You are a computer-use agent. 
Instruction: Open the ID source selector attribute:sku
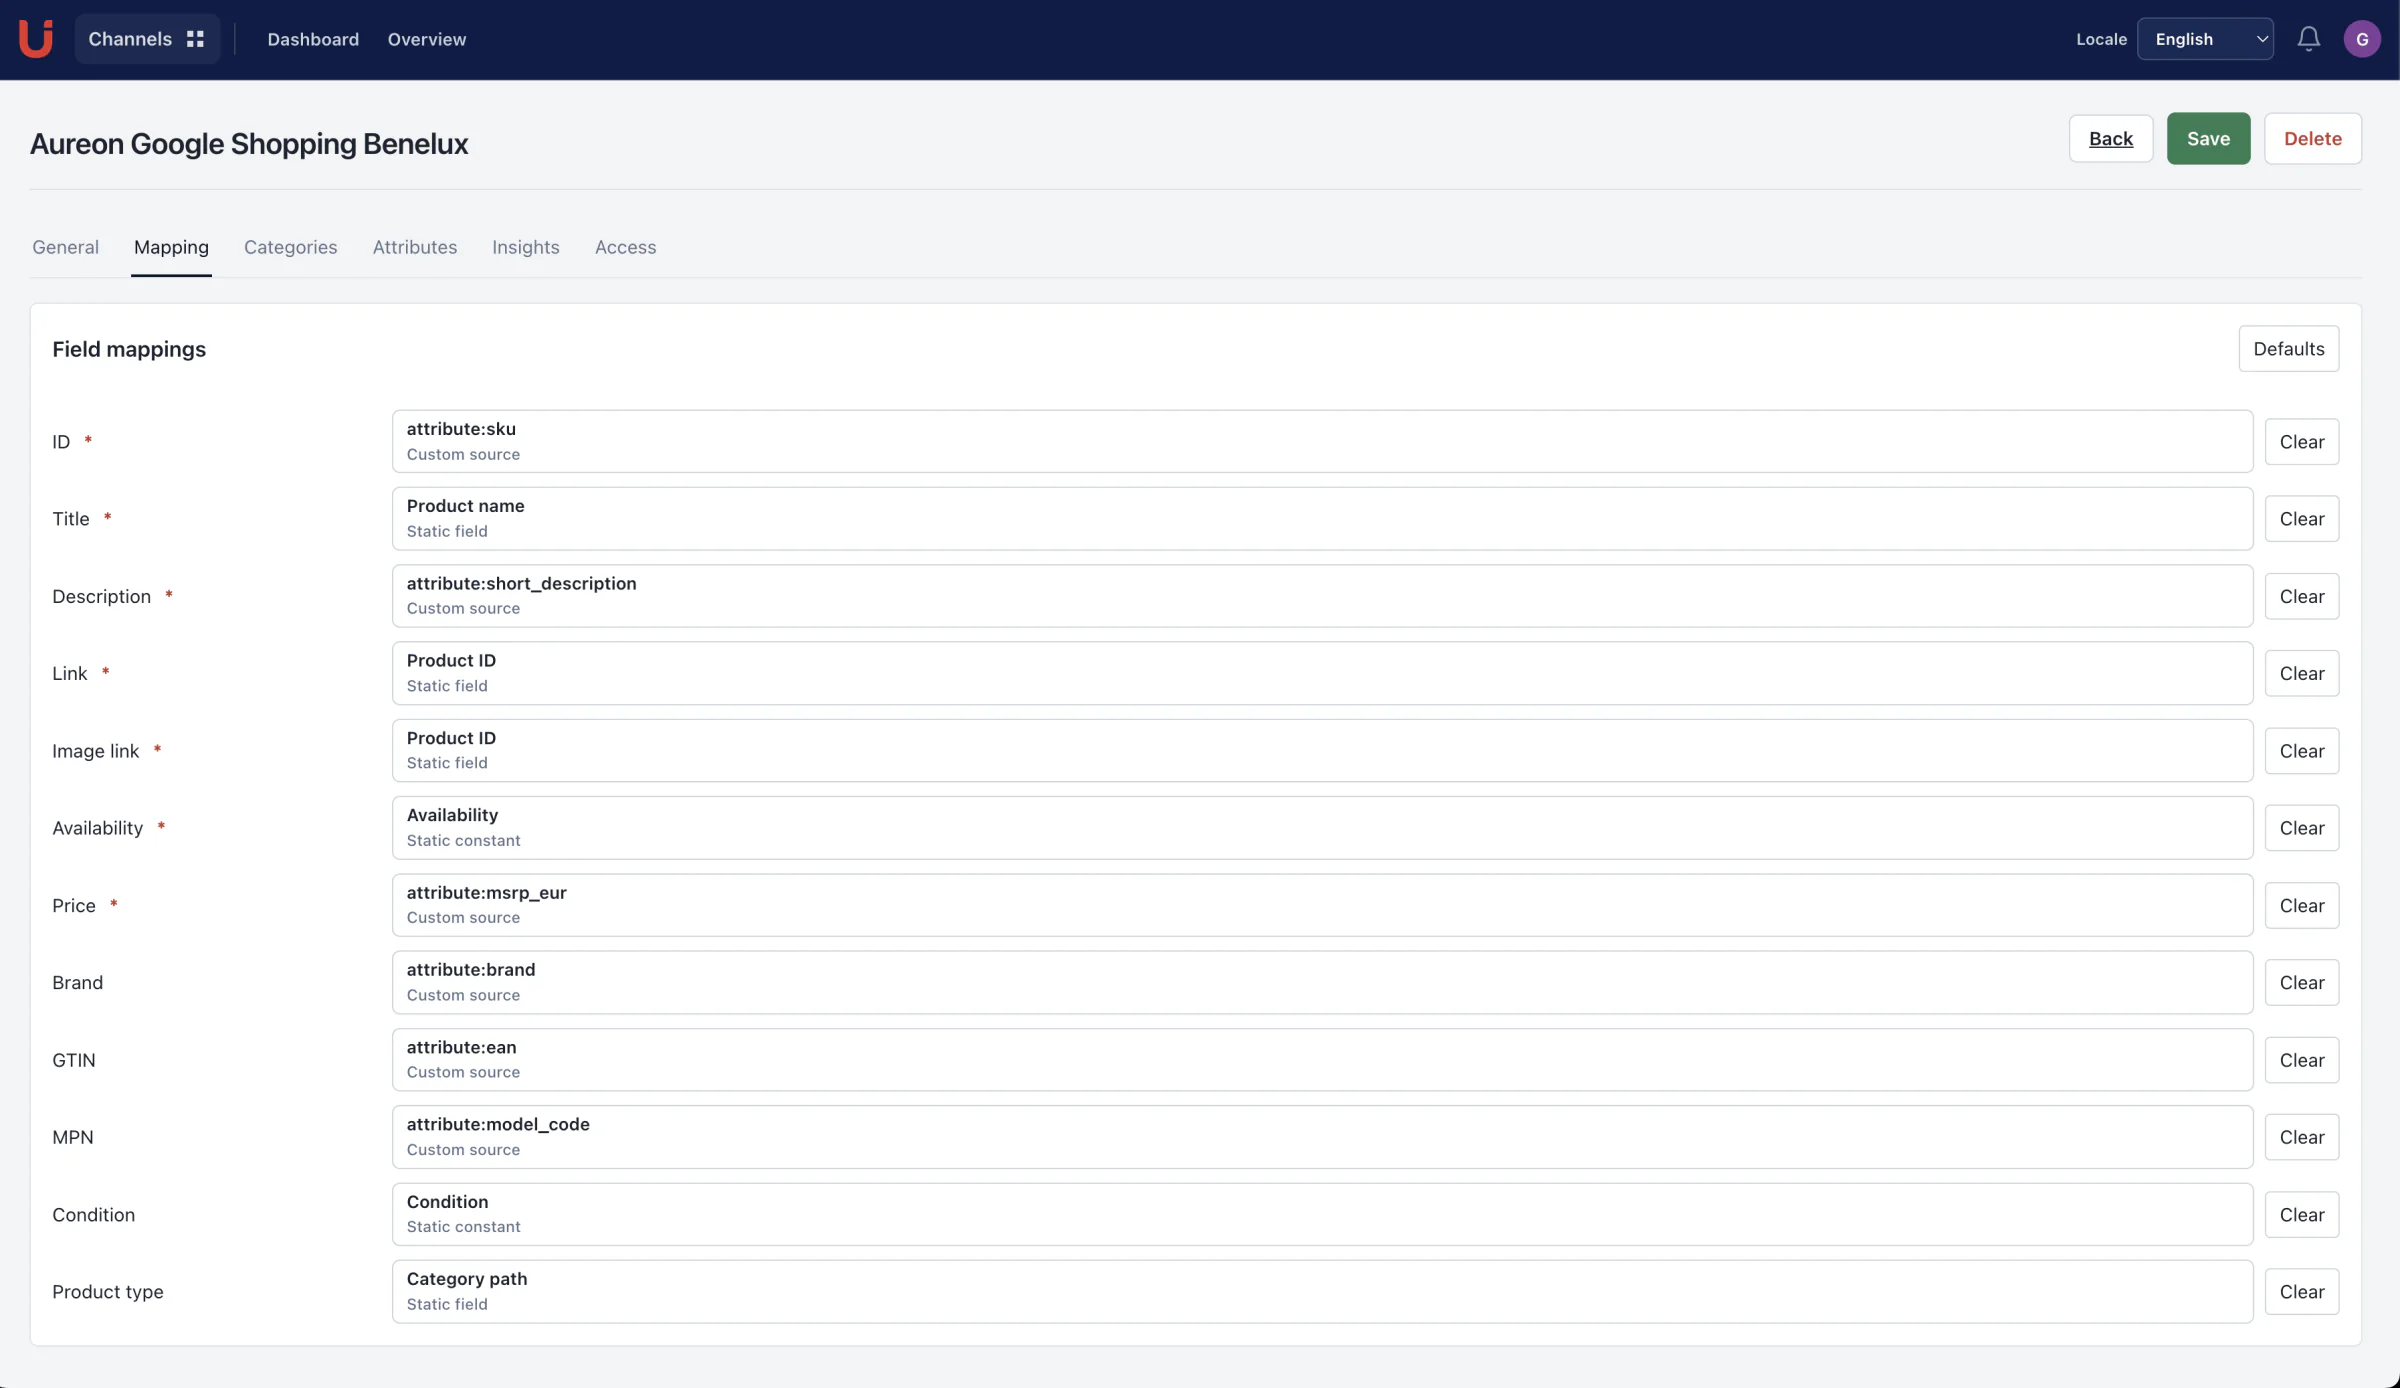pyautogui.click(x=1322, y=441)
